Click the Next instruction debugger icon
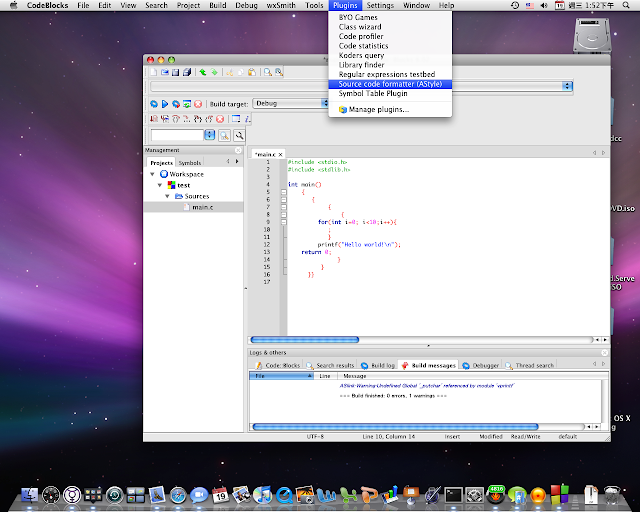This screenshot has height=512, width=640. [187, 119]
